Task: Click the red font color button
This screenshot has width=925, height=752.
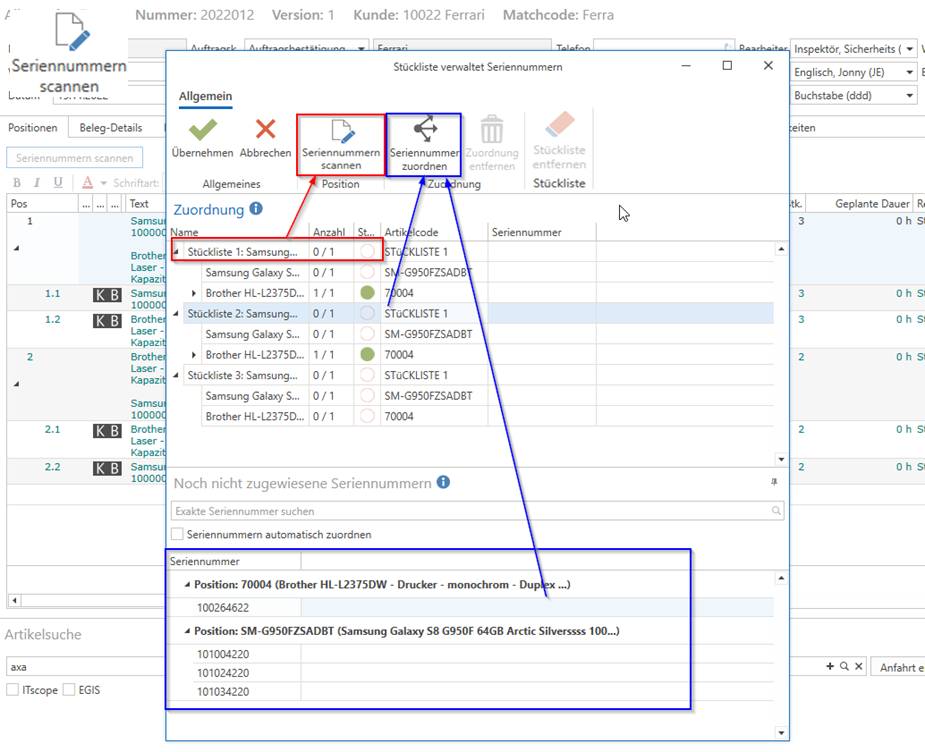Action: tap(88, 183)
